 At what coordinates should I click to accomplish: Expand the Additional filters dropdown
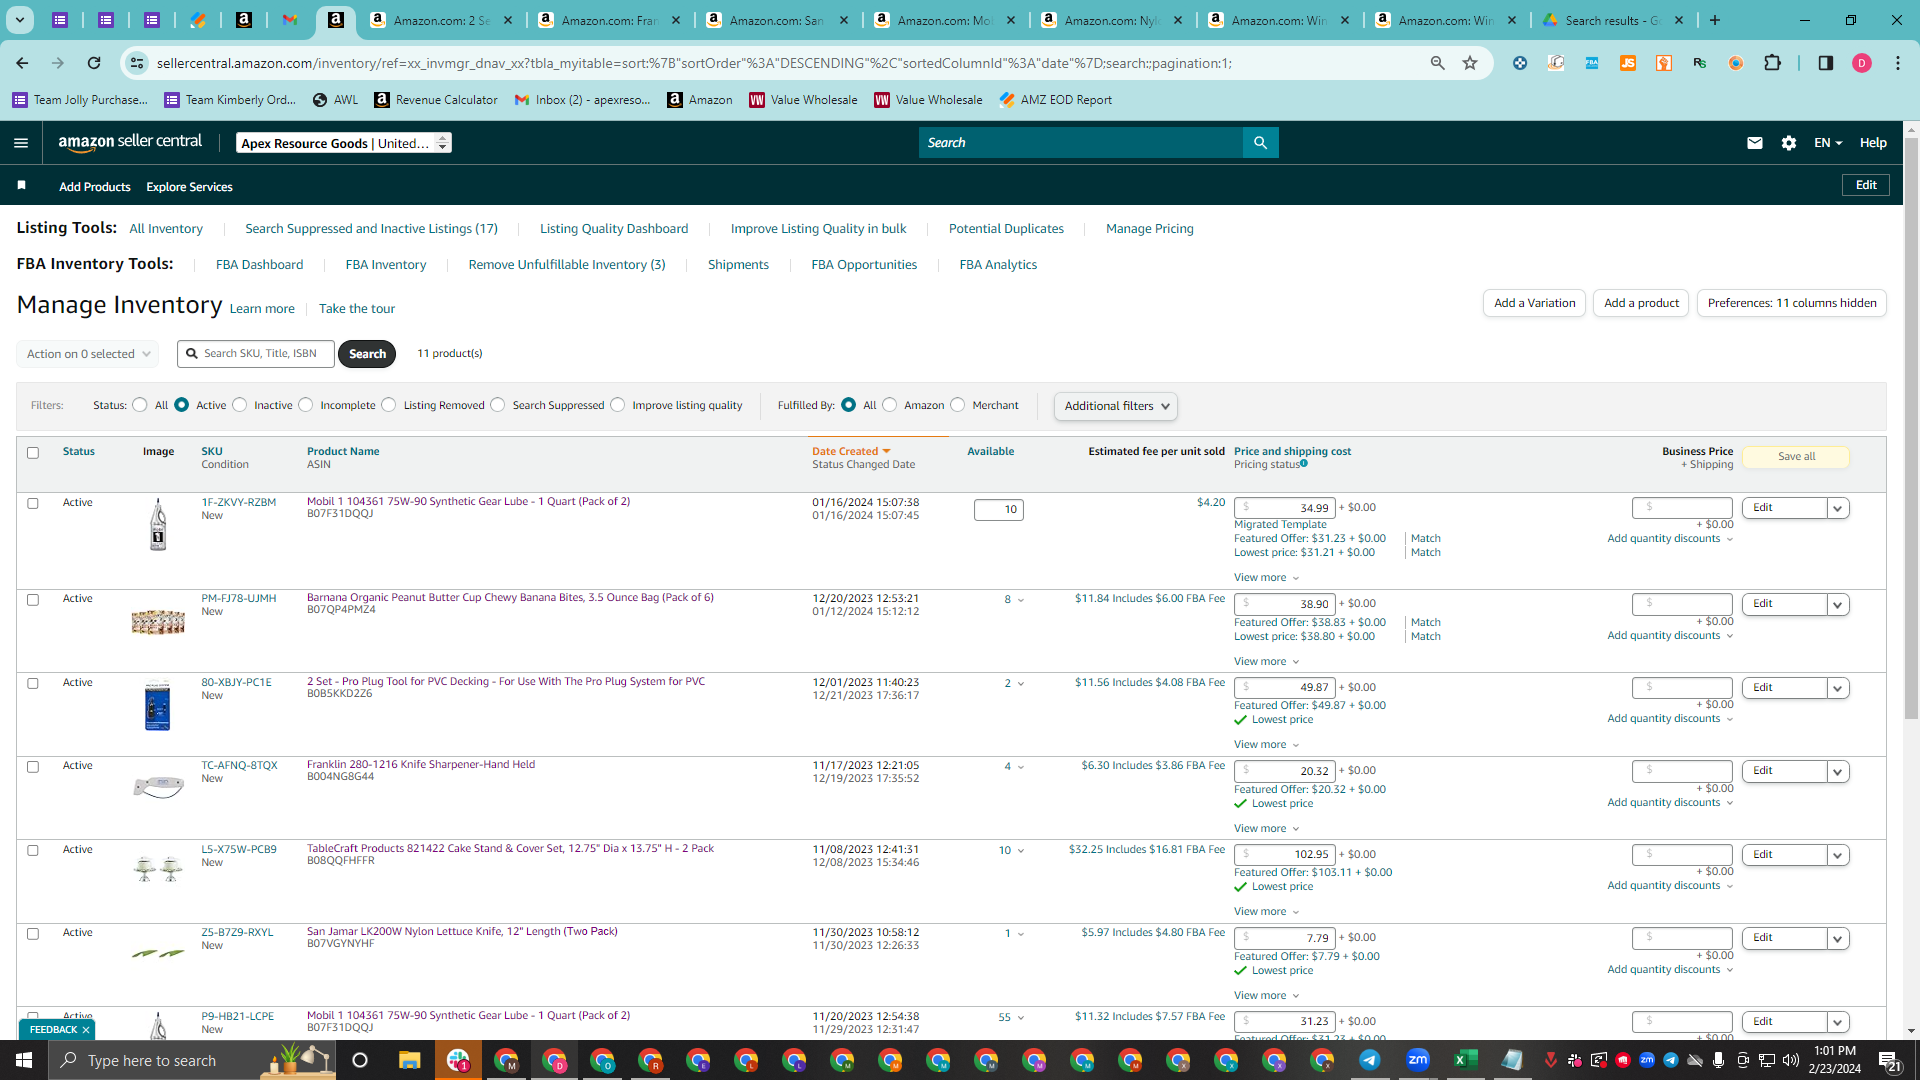point(1115,406)
